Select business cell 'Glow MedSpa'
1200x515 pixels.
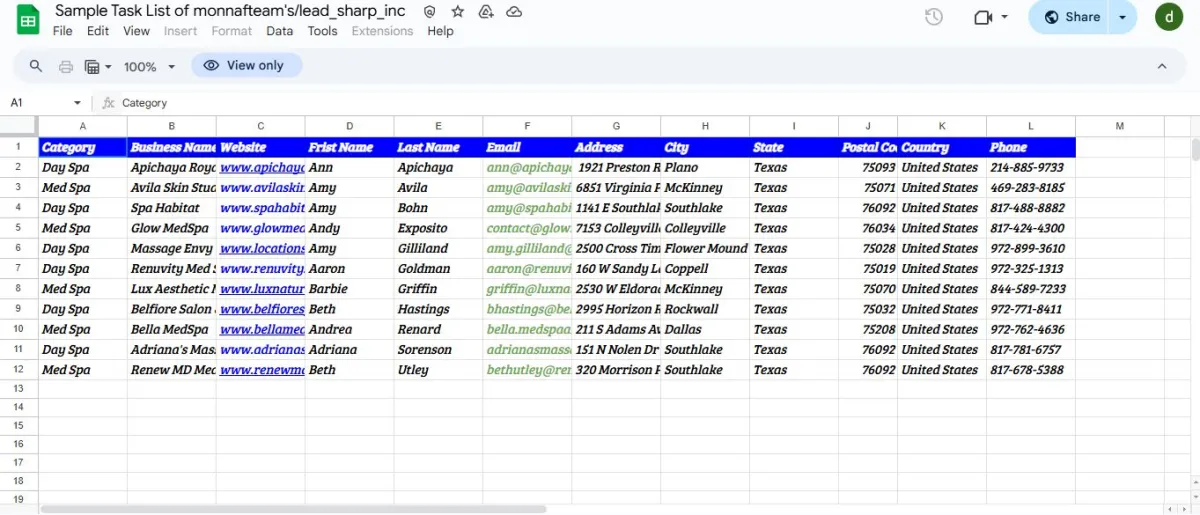click(172, 228)
